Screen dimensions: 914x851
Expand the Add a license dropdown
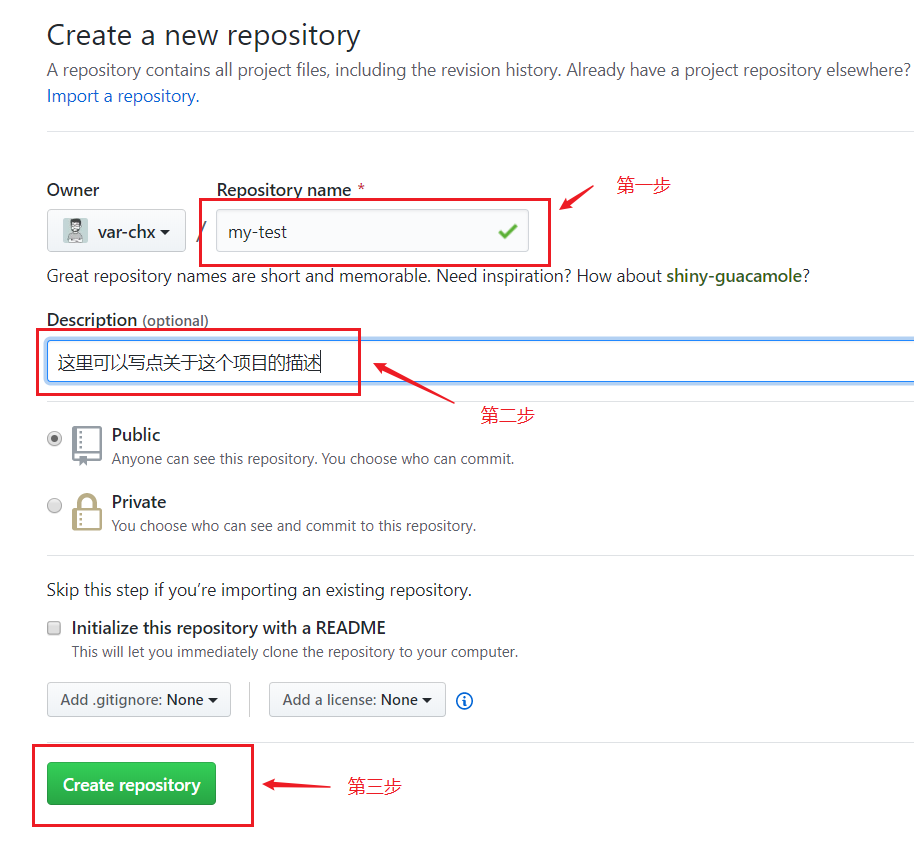[x=357, y=700]
